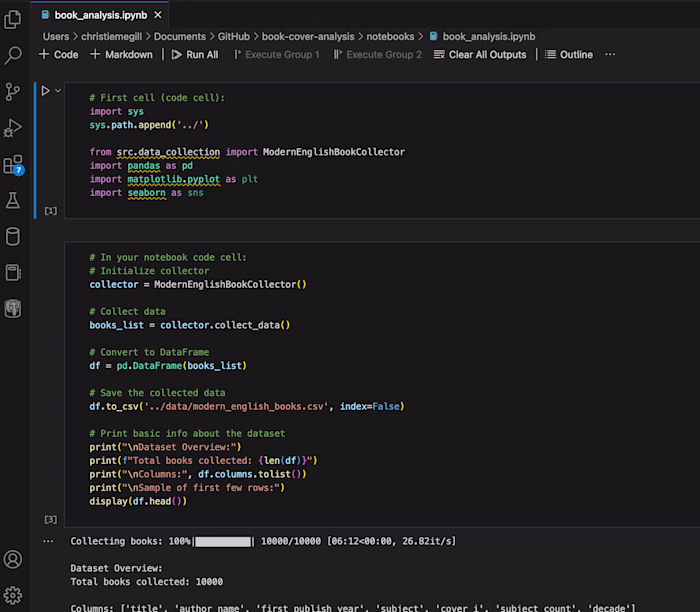Open Extensions view with badge
Screen dimensions: 700x612
(x=13, y=165)
